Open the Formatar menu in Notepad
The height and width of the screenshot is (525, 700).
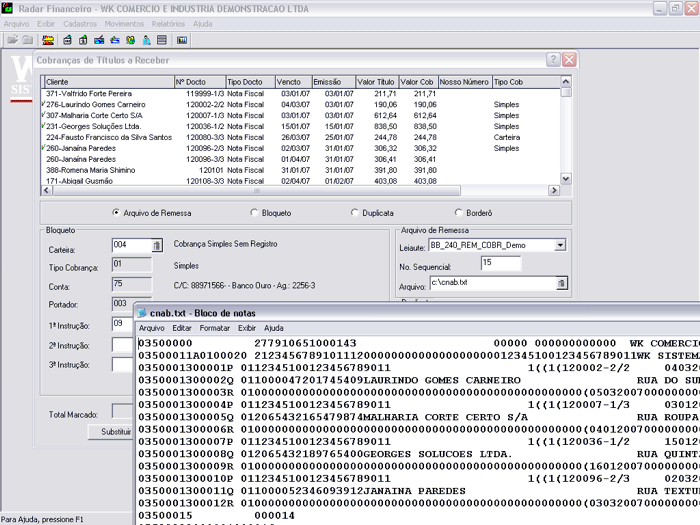[x=214, y=328]
